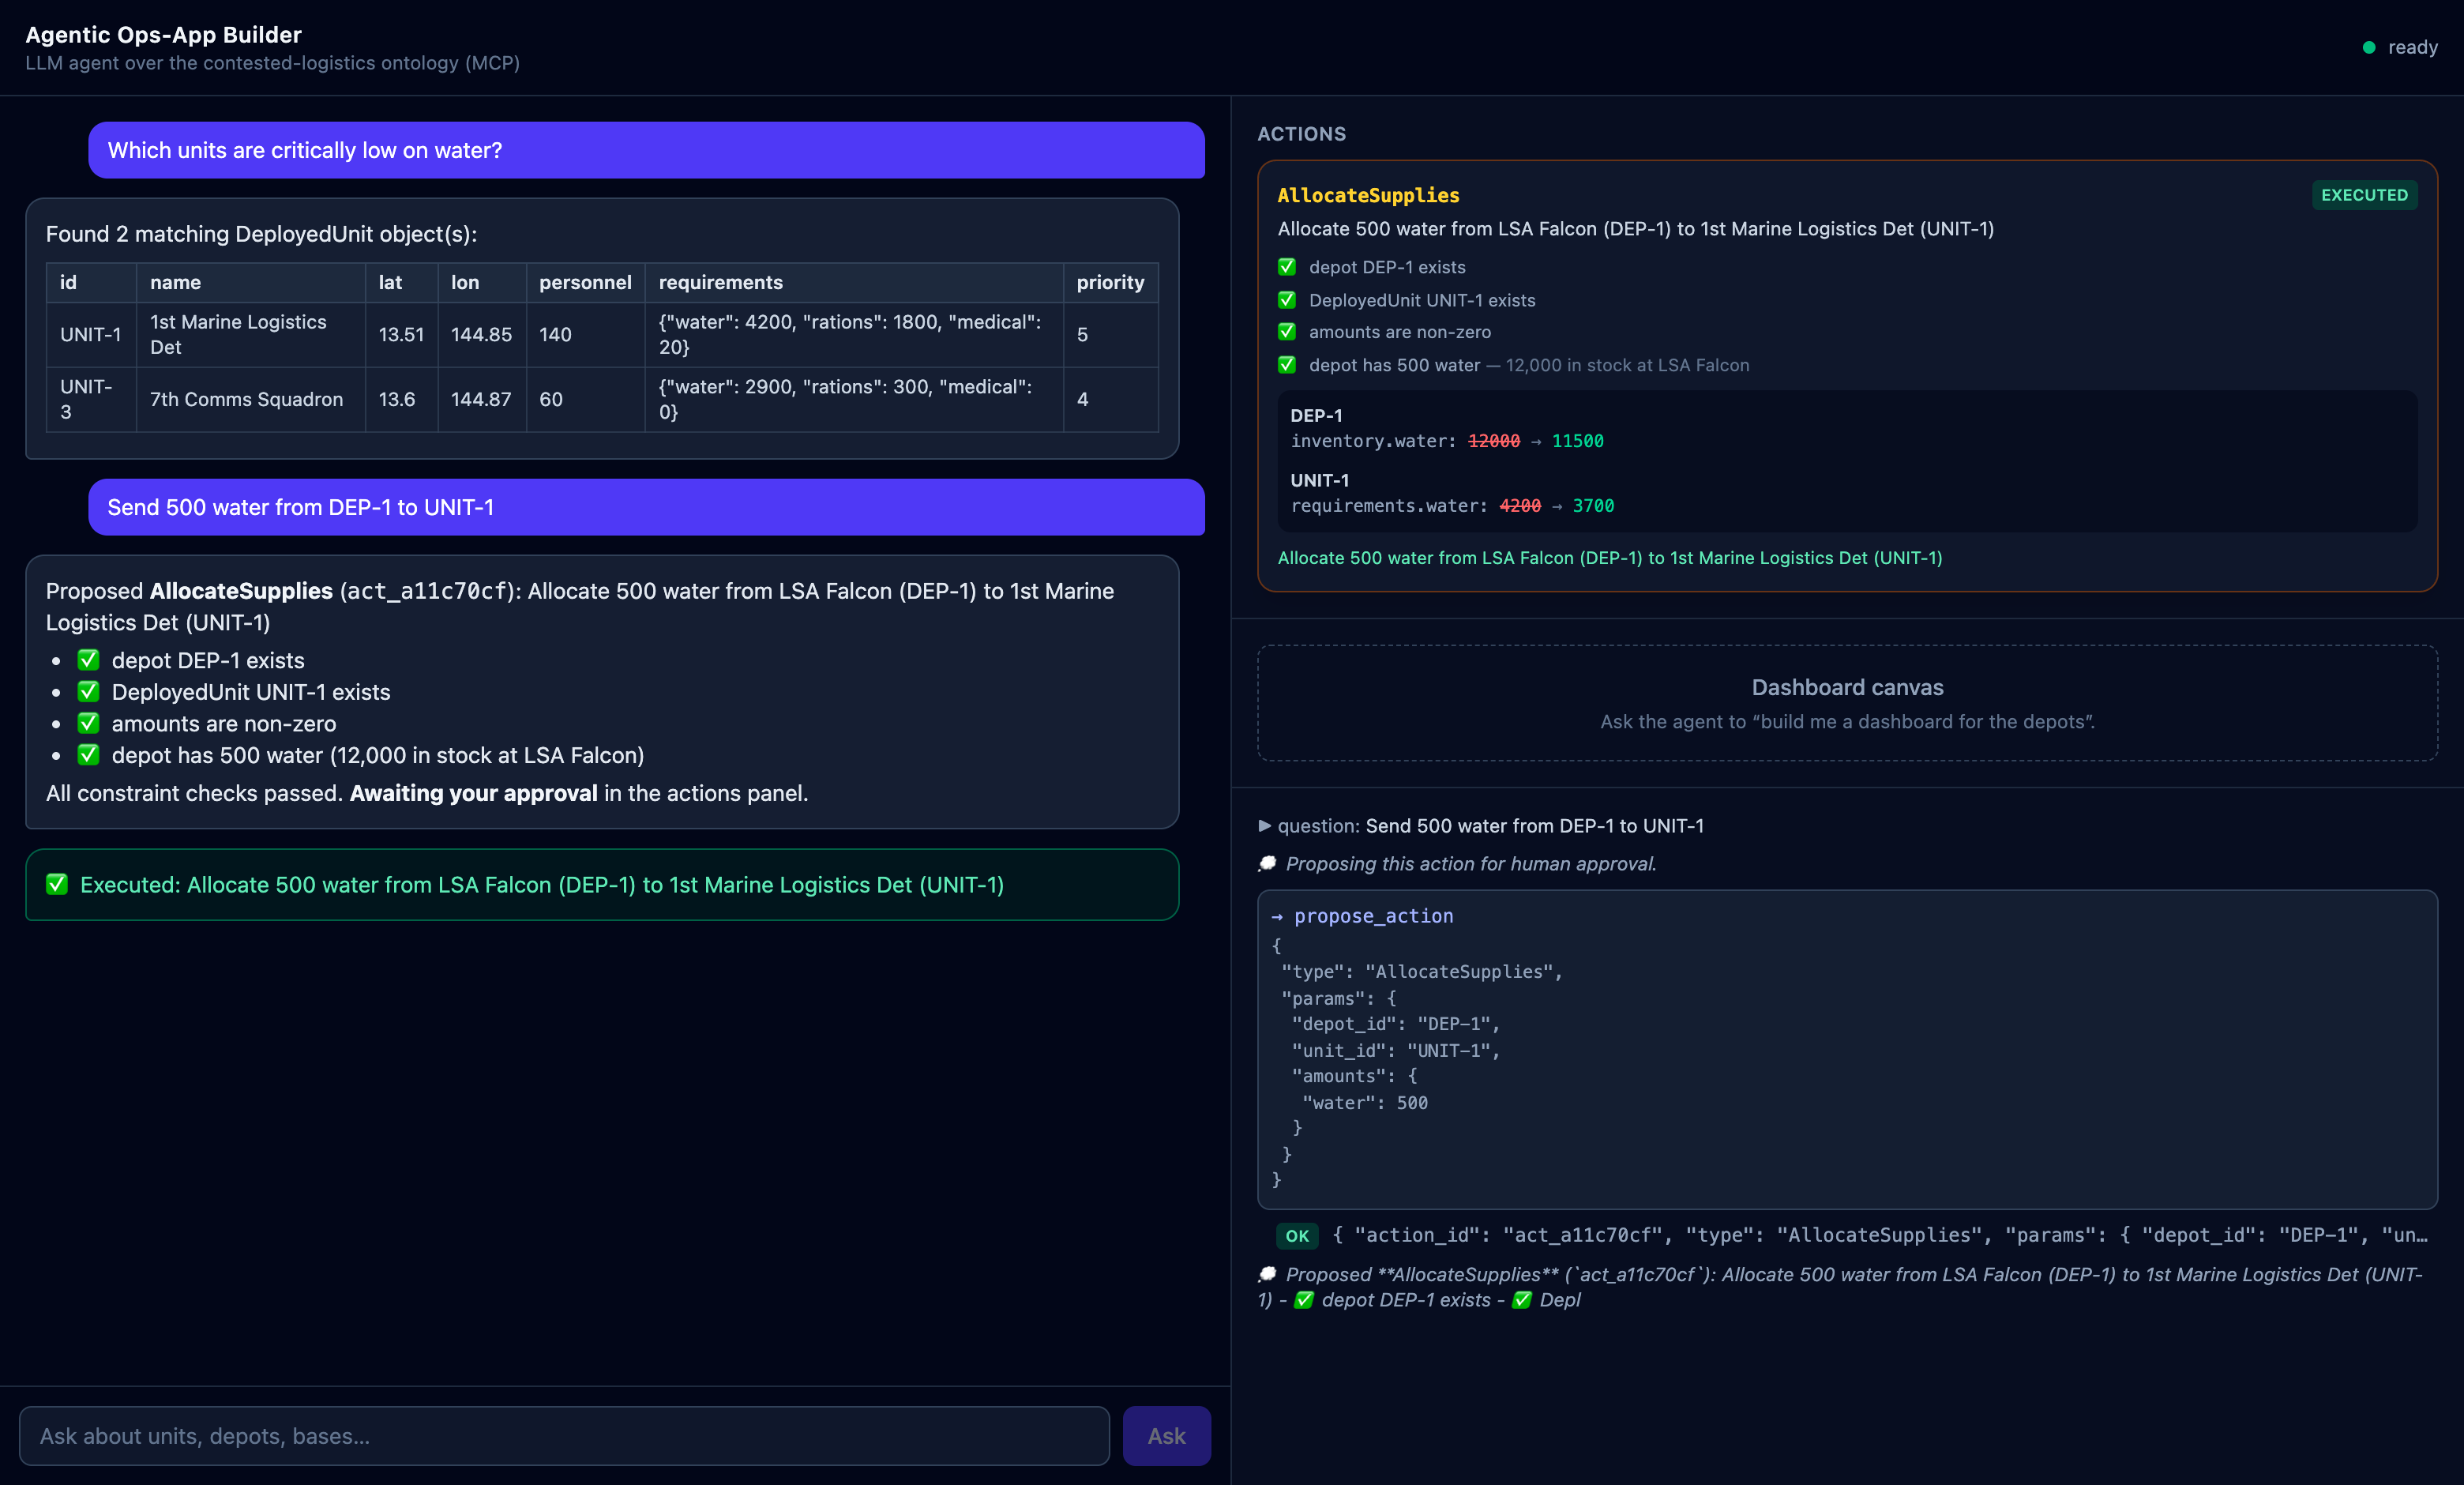Image resolution: width=2464 pixels, height=1485 pixels.
Task: Click the green ready status dot
Action: click(x=2368, y=47)
